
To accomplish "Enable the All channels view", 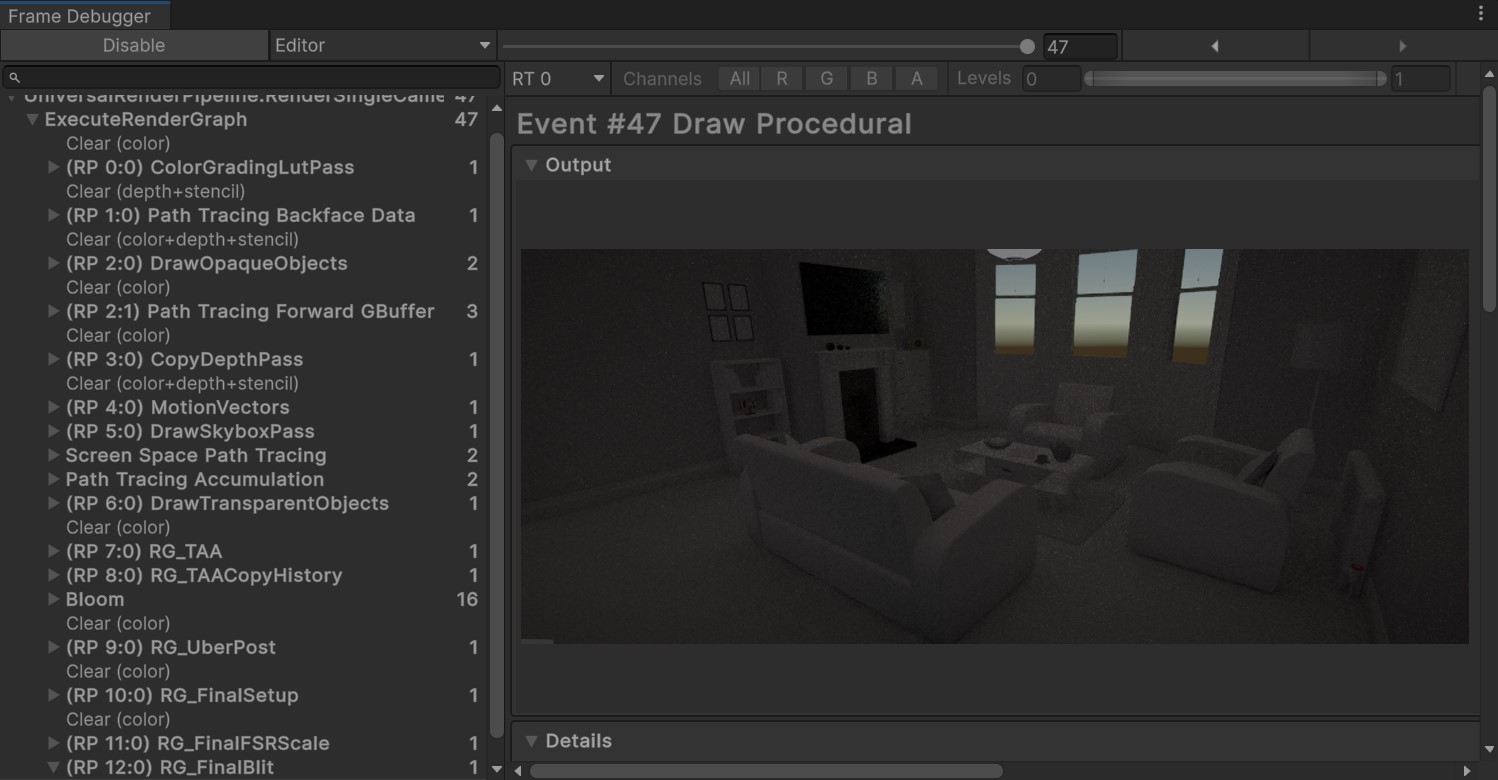I will pos(738,78).
